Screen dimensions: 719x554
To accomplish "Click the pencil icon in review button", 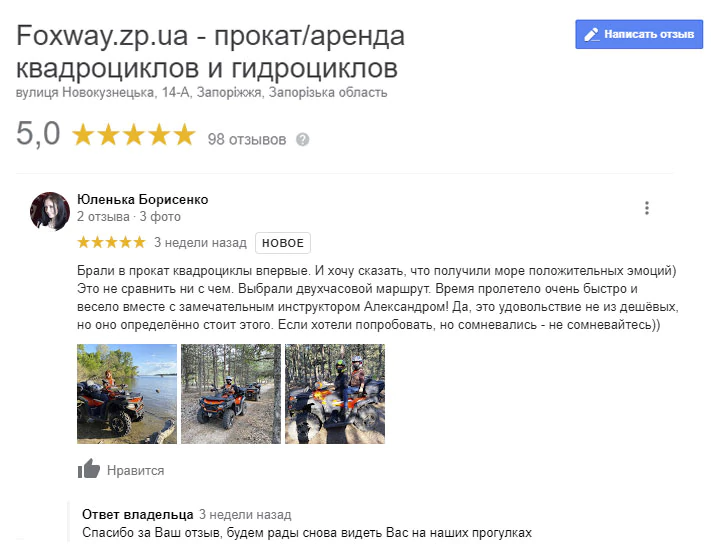I will click(591, 34).
